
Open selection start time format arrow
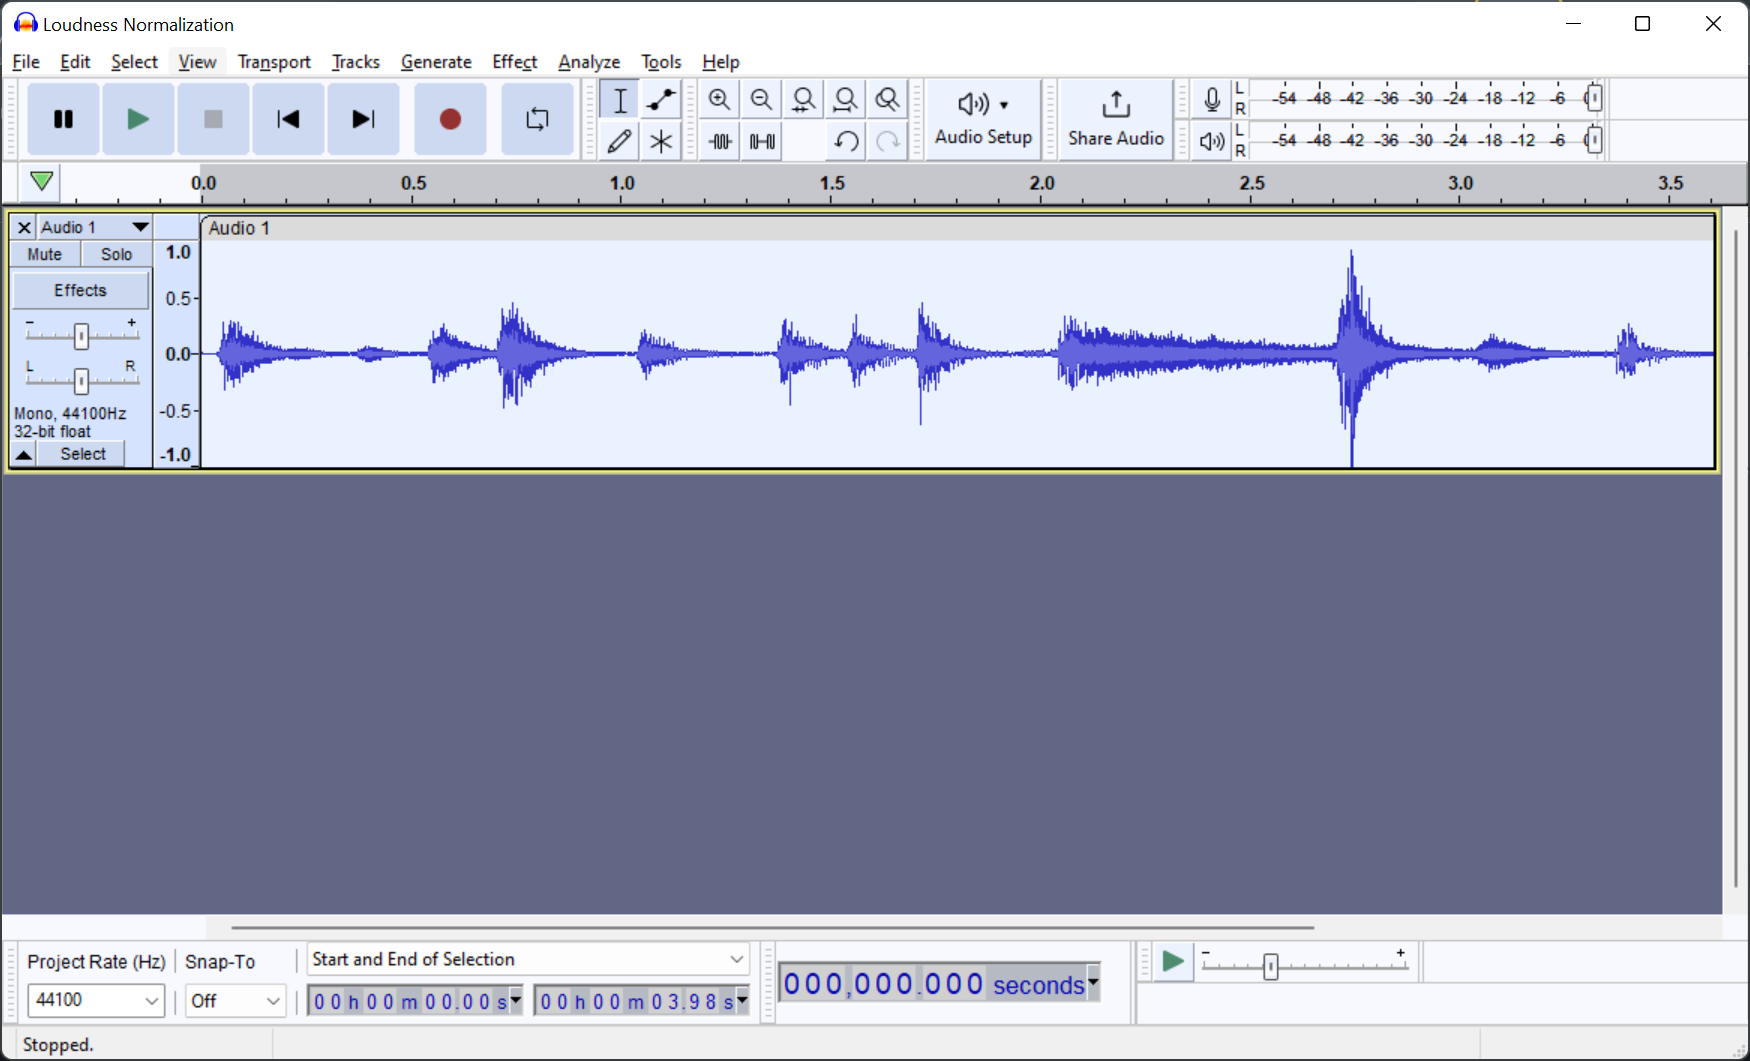tap(516, 999)
